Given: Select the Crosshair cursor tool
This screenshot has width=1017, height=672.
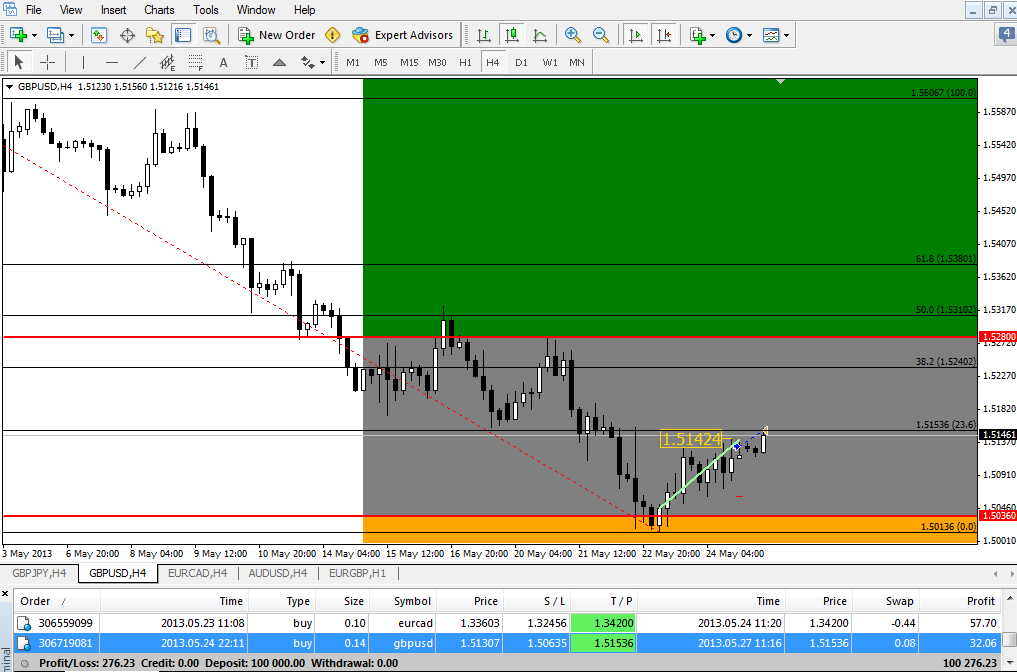Looking at the screenshot, I should point(47,62).
